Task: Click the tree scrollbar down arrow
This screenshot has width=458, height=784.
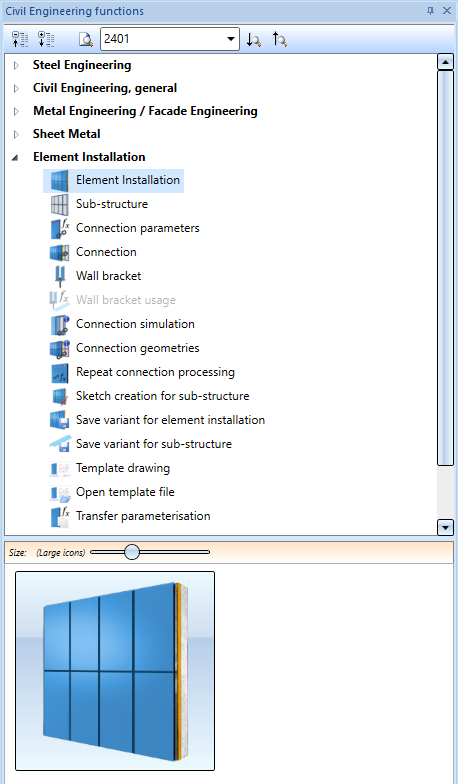Action: tap(445, 527)
